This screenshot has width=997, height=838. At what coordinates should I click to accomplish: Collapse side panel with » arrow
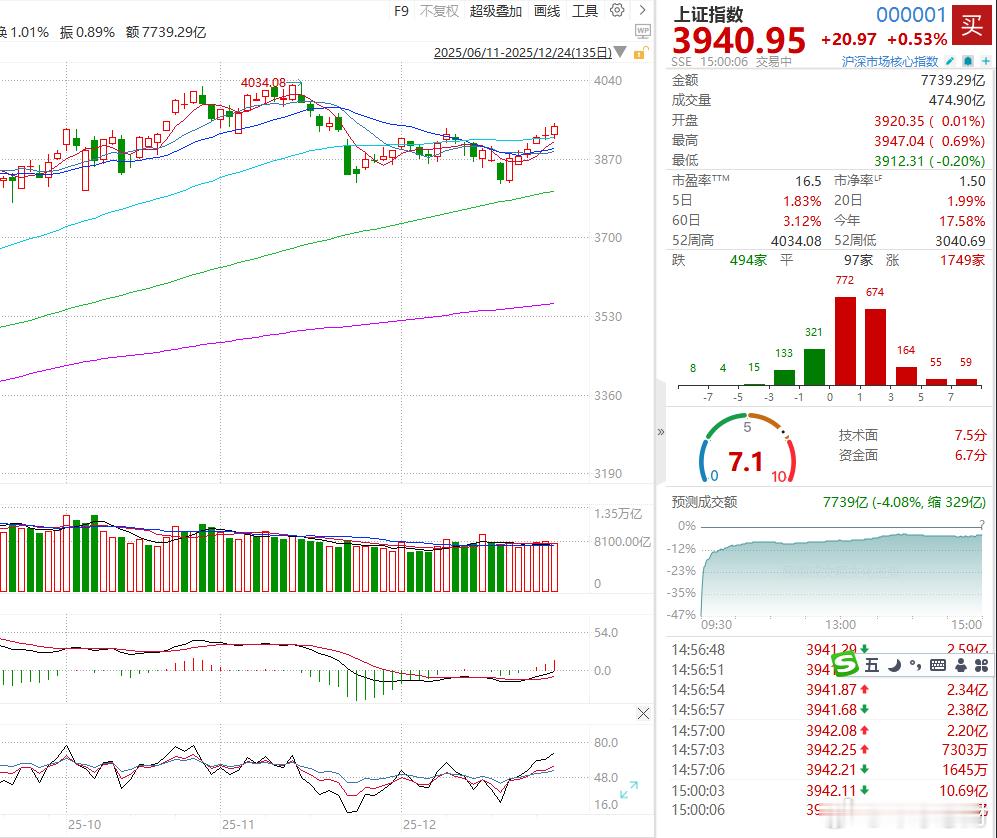[x=661, y=432]
